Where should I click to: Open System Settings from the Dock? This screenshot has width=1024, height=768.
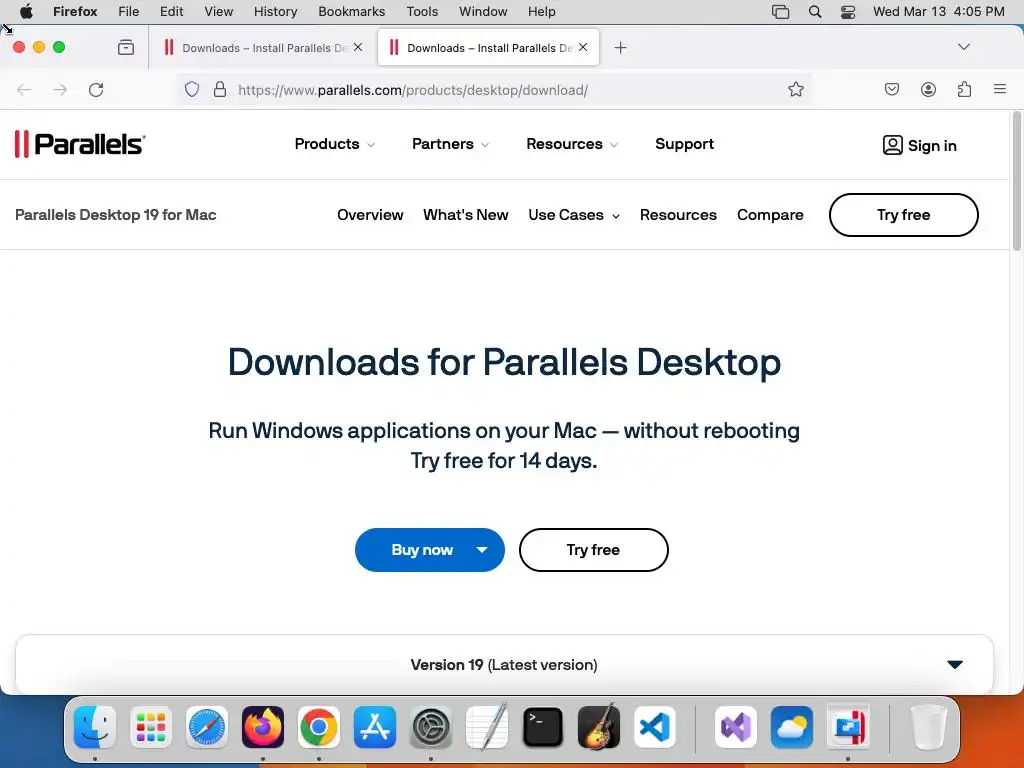click(431, 727)
